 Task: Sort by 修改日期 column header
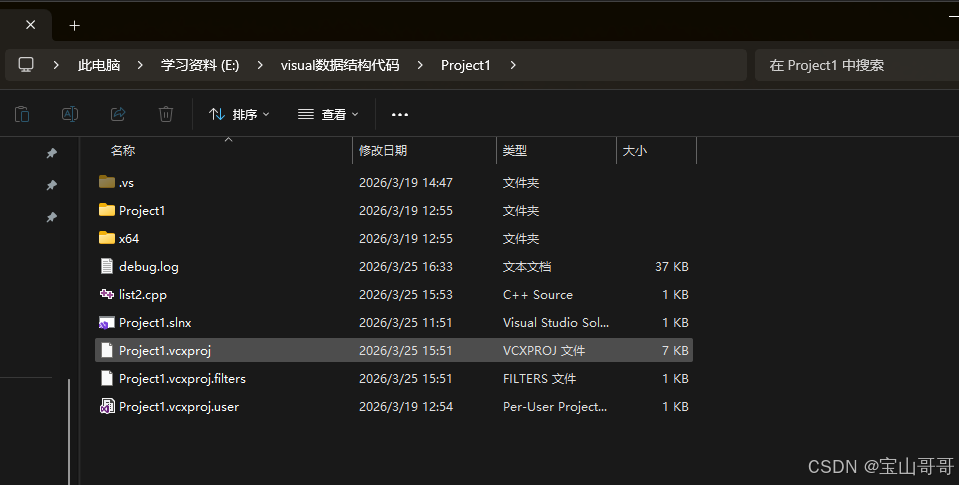click(x=383, y=150)
